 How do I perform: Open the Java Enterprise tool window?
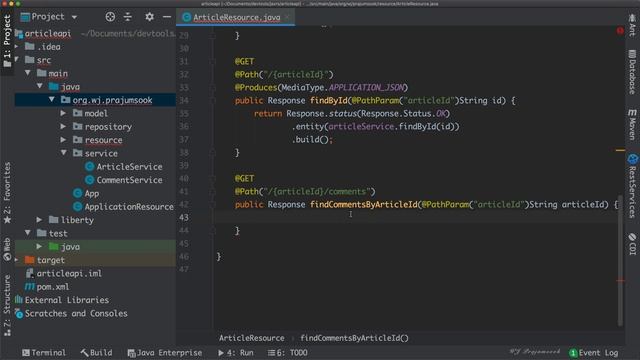[165, 353]
